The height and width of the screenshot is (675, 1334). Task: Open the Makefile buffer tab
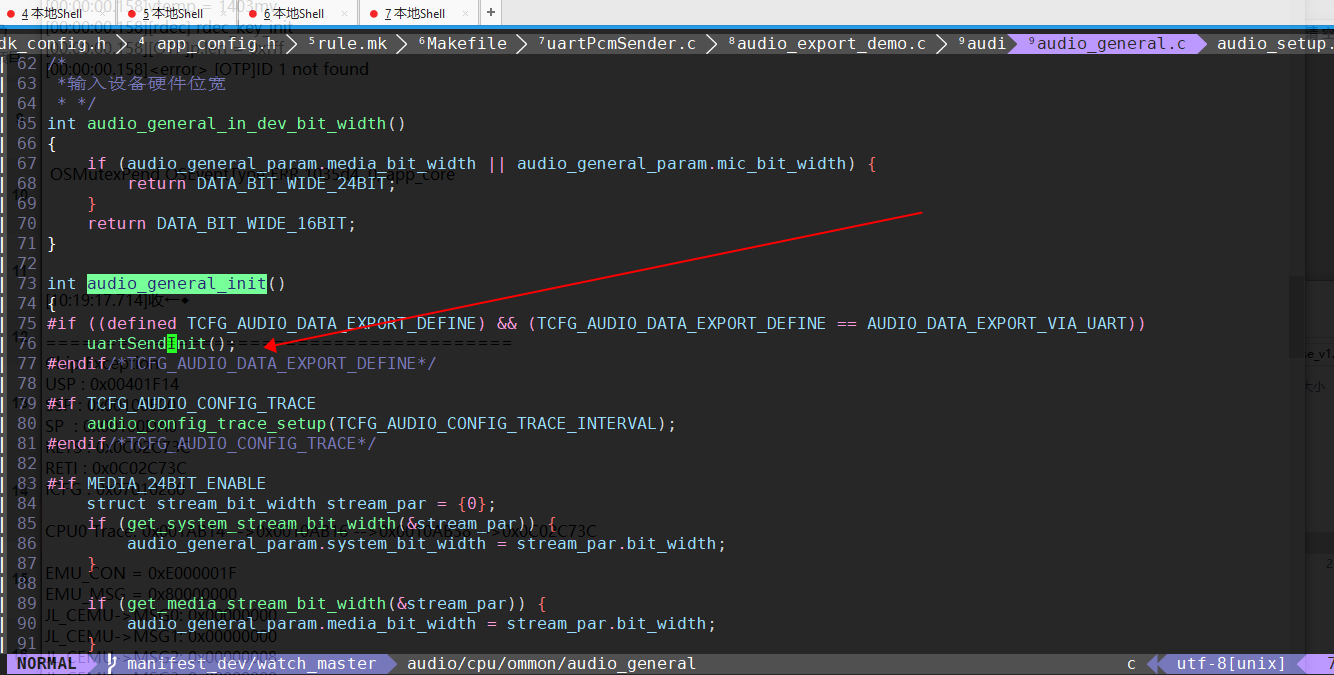[462, 44]
